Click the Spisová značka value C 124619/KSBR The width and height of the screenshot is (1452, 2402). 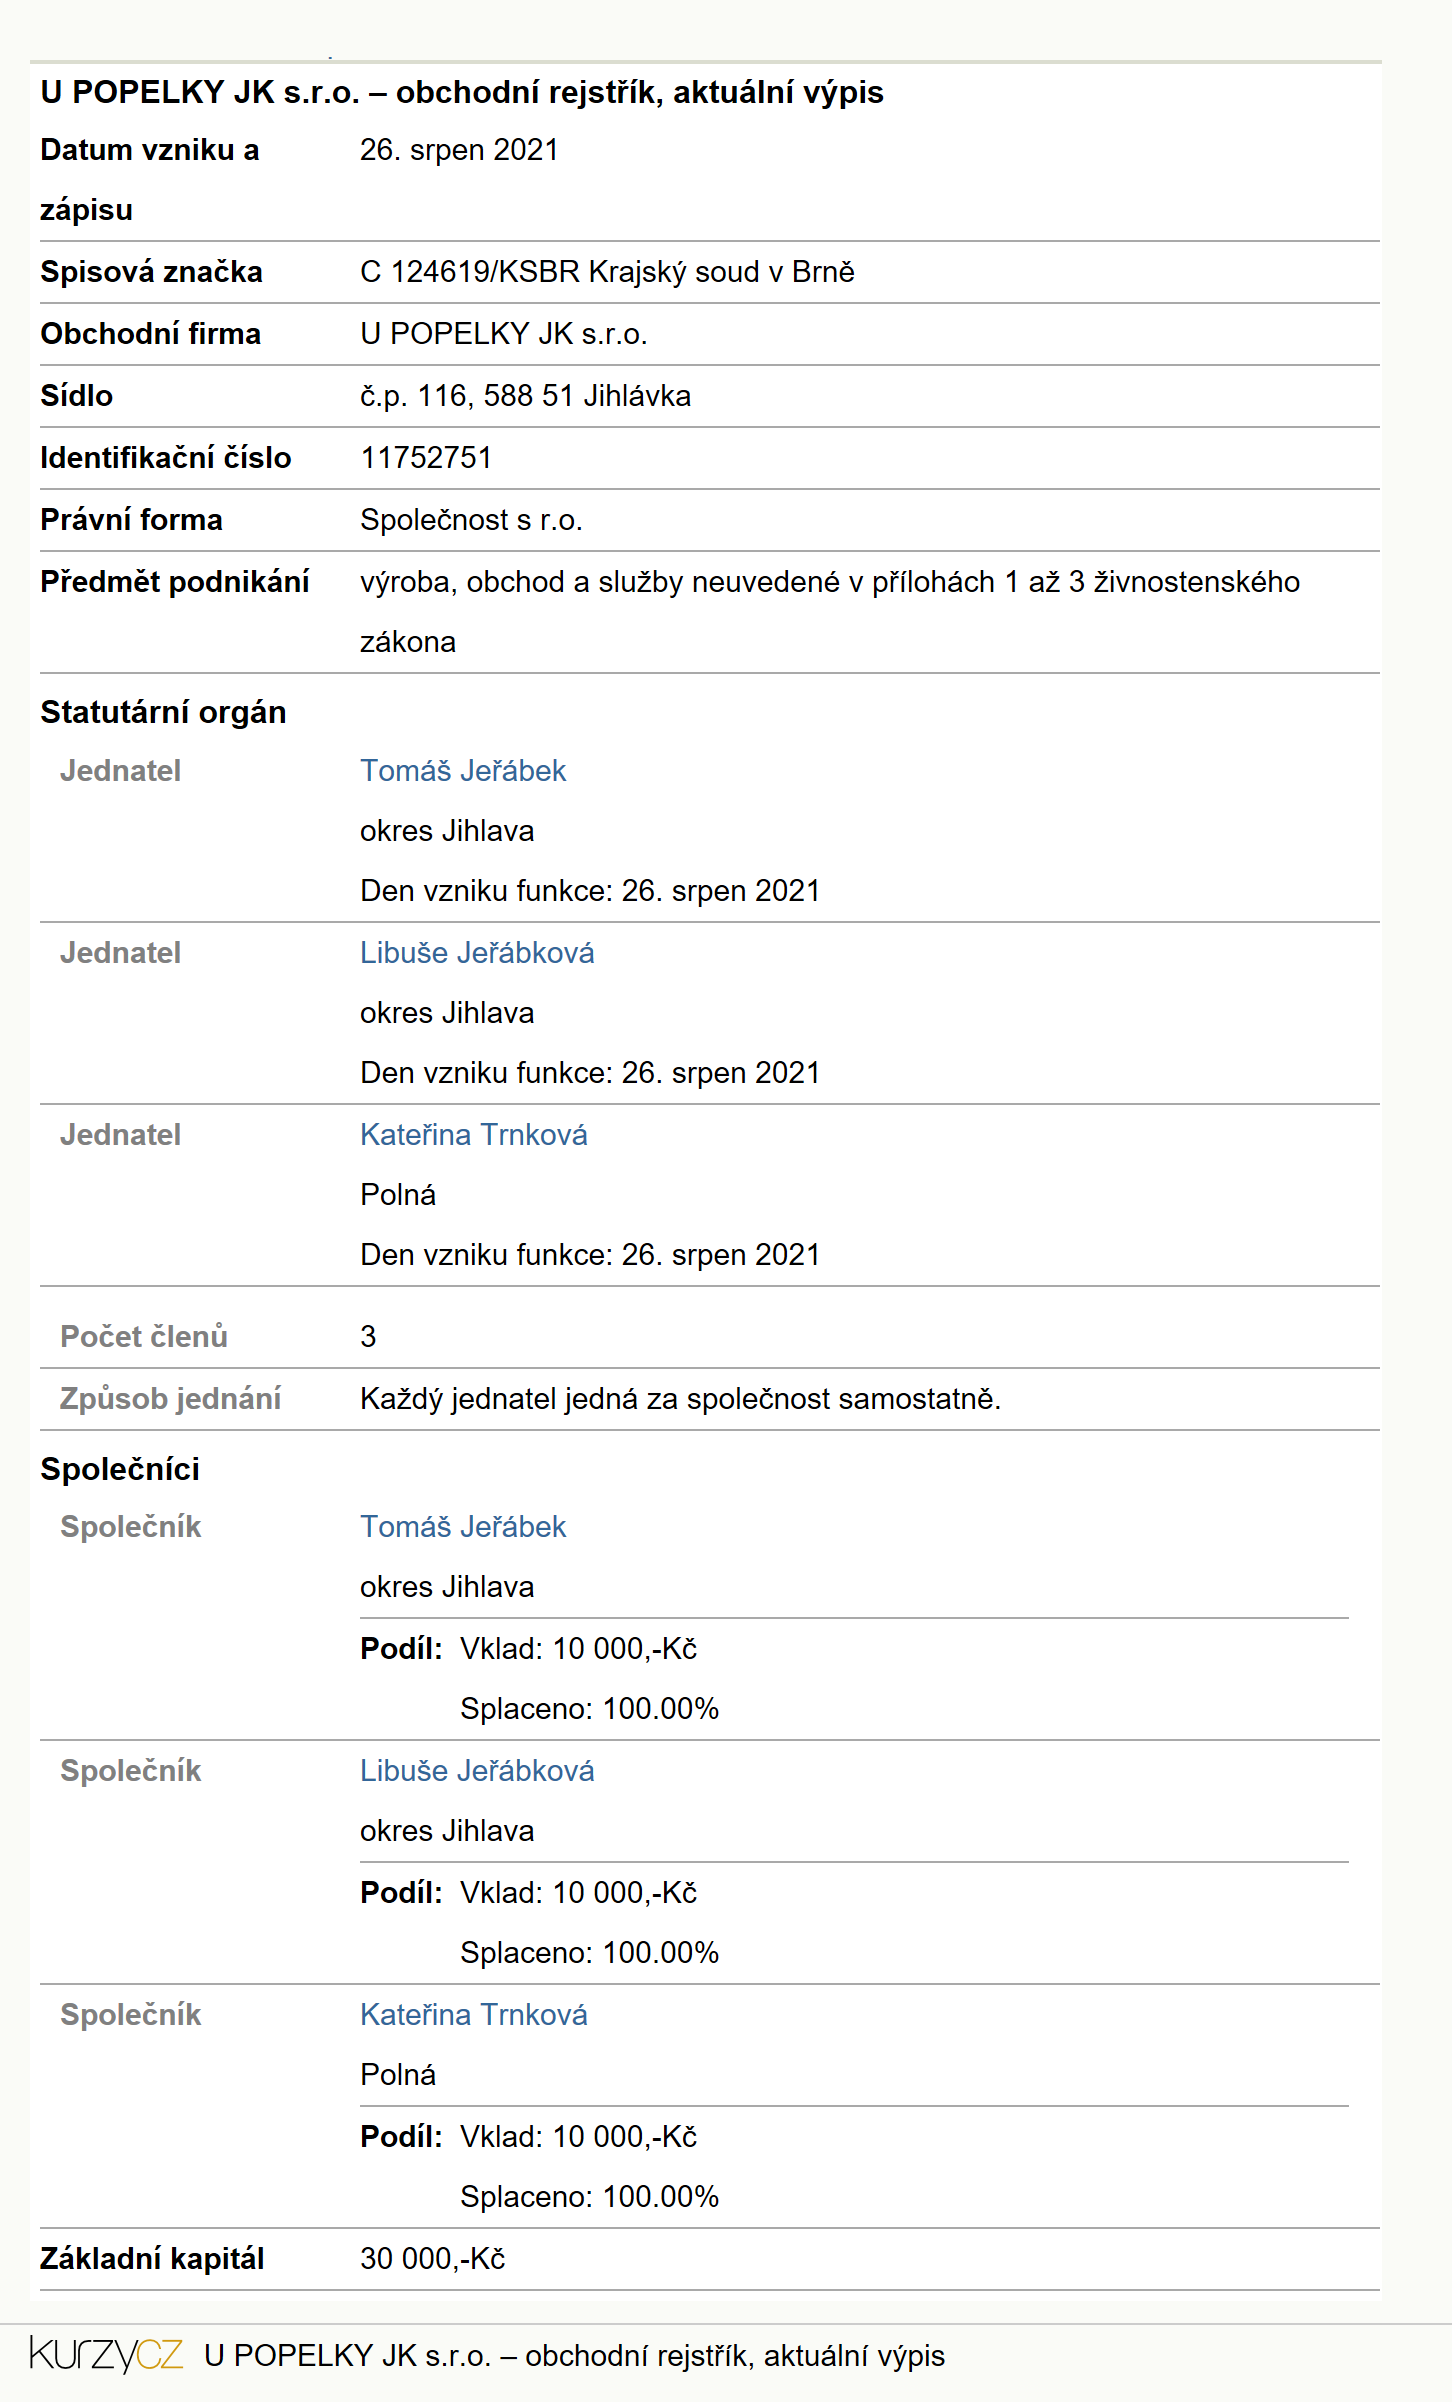tap(607, 272)
